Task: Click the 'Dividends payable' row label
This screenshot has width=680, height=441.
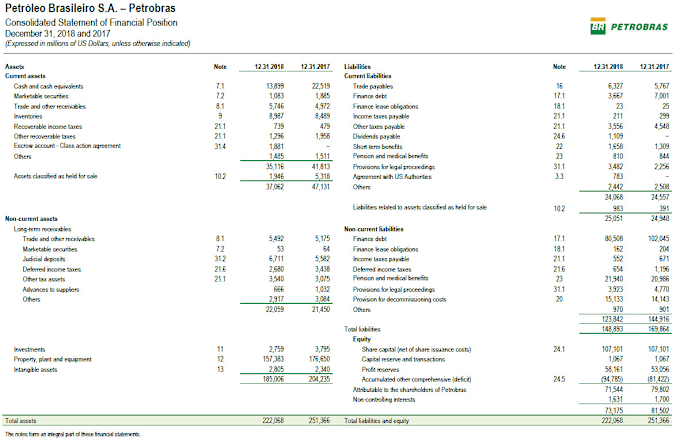Action: 376,137
